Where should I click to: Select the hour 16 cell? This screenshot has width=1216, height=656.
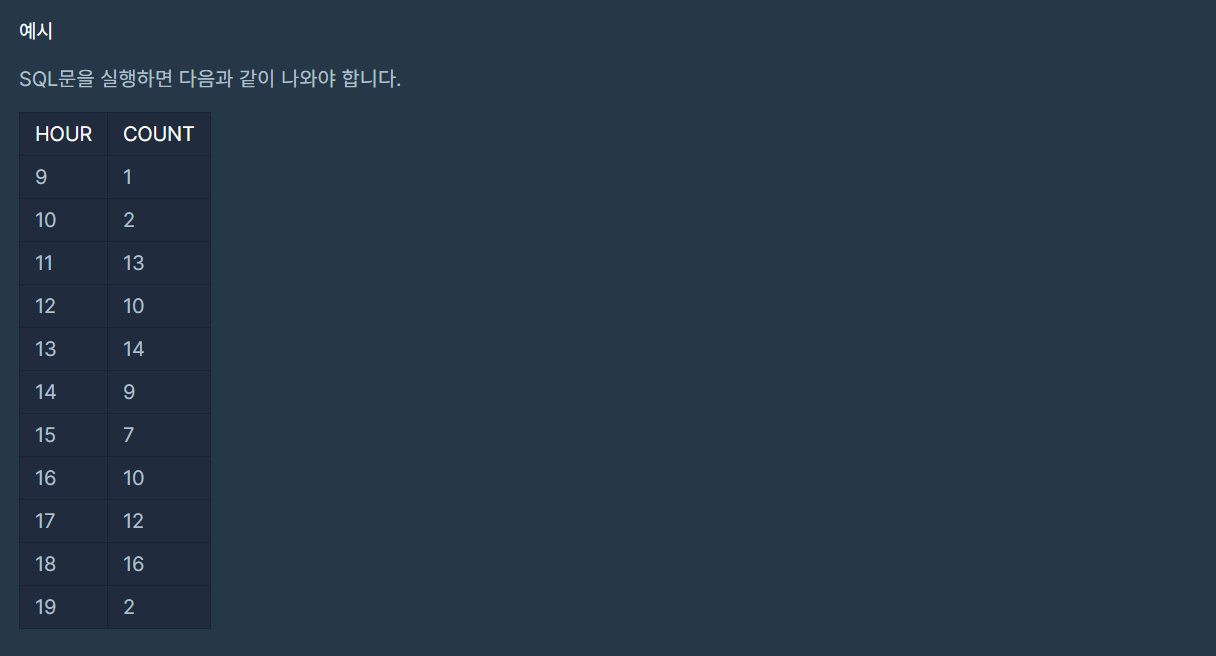click(x=63, y=478)
